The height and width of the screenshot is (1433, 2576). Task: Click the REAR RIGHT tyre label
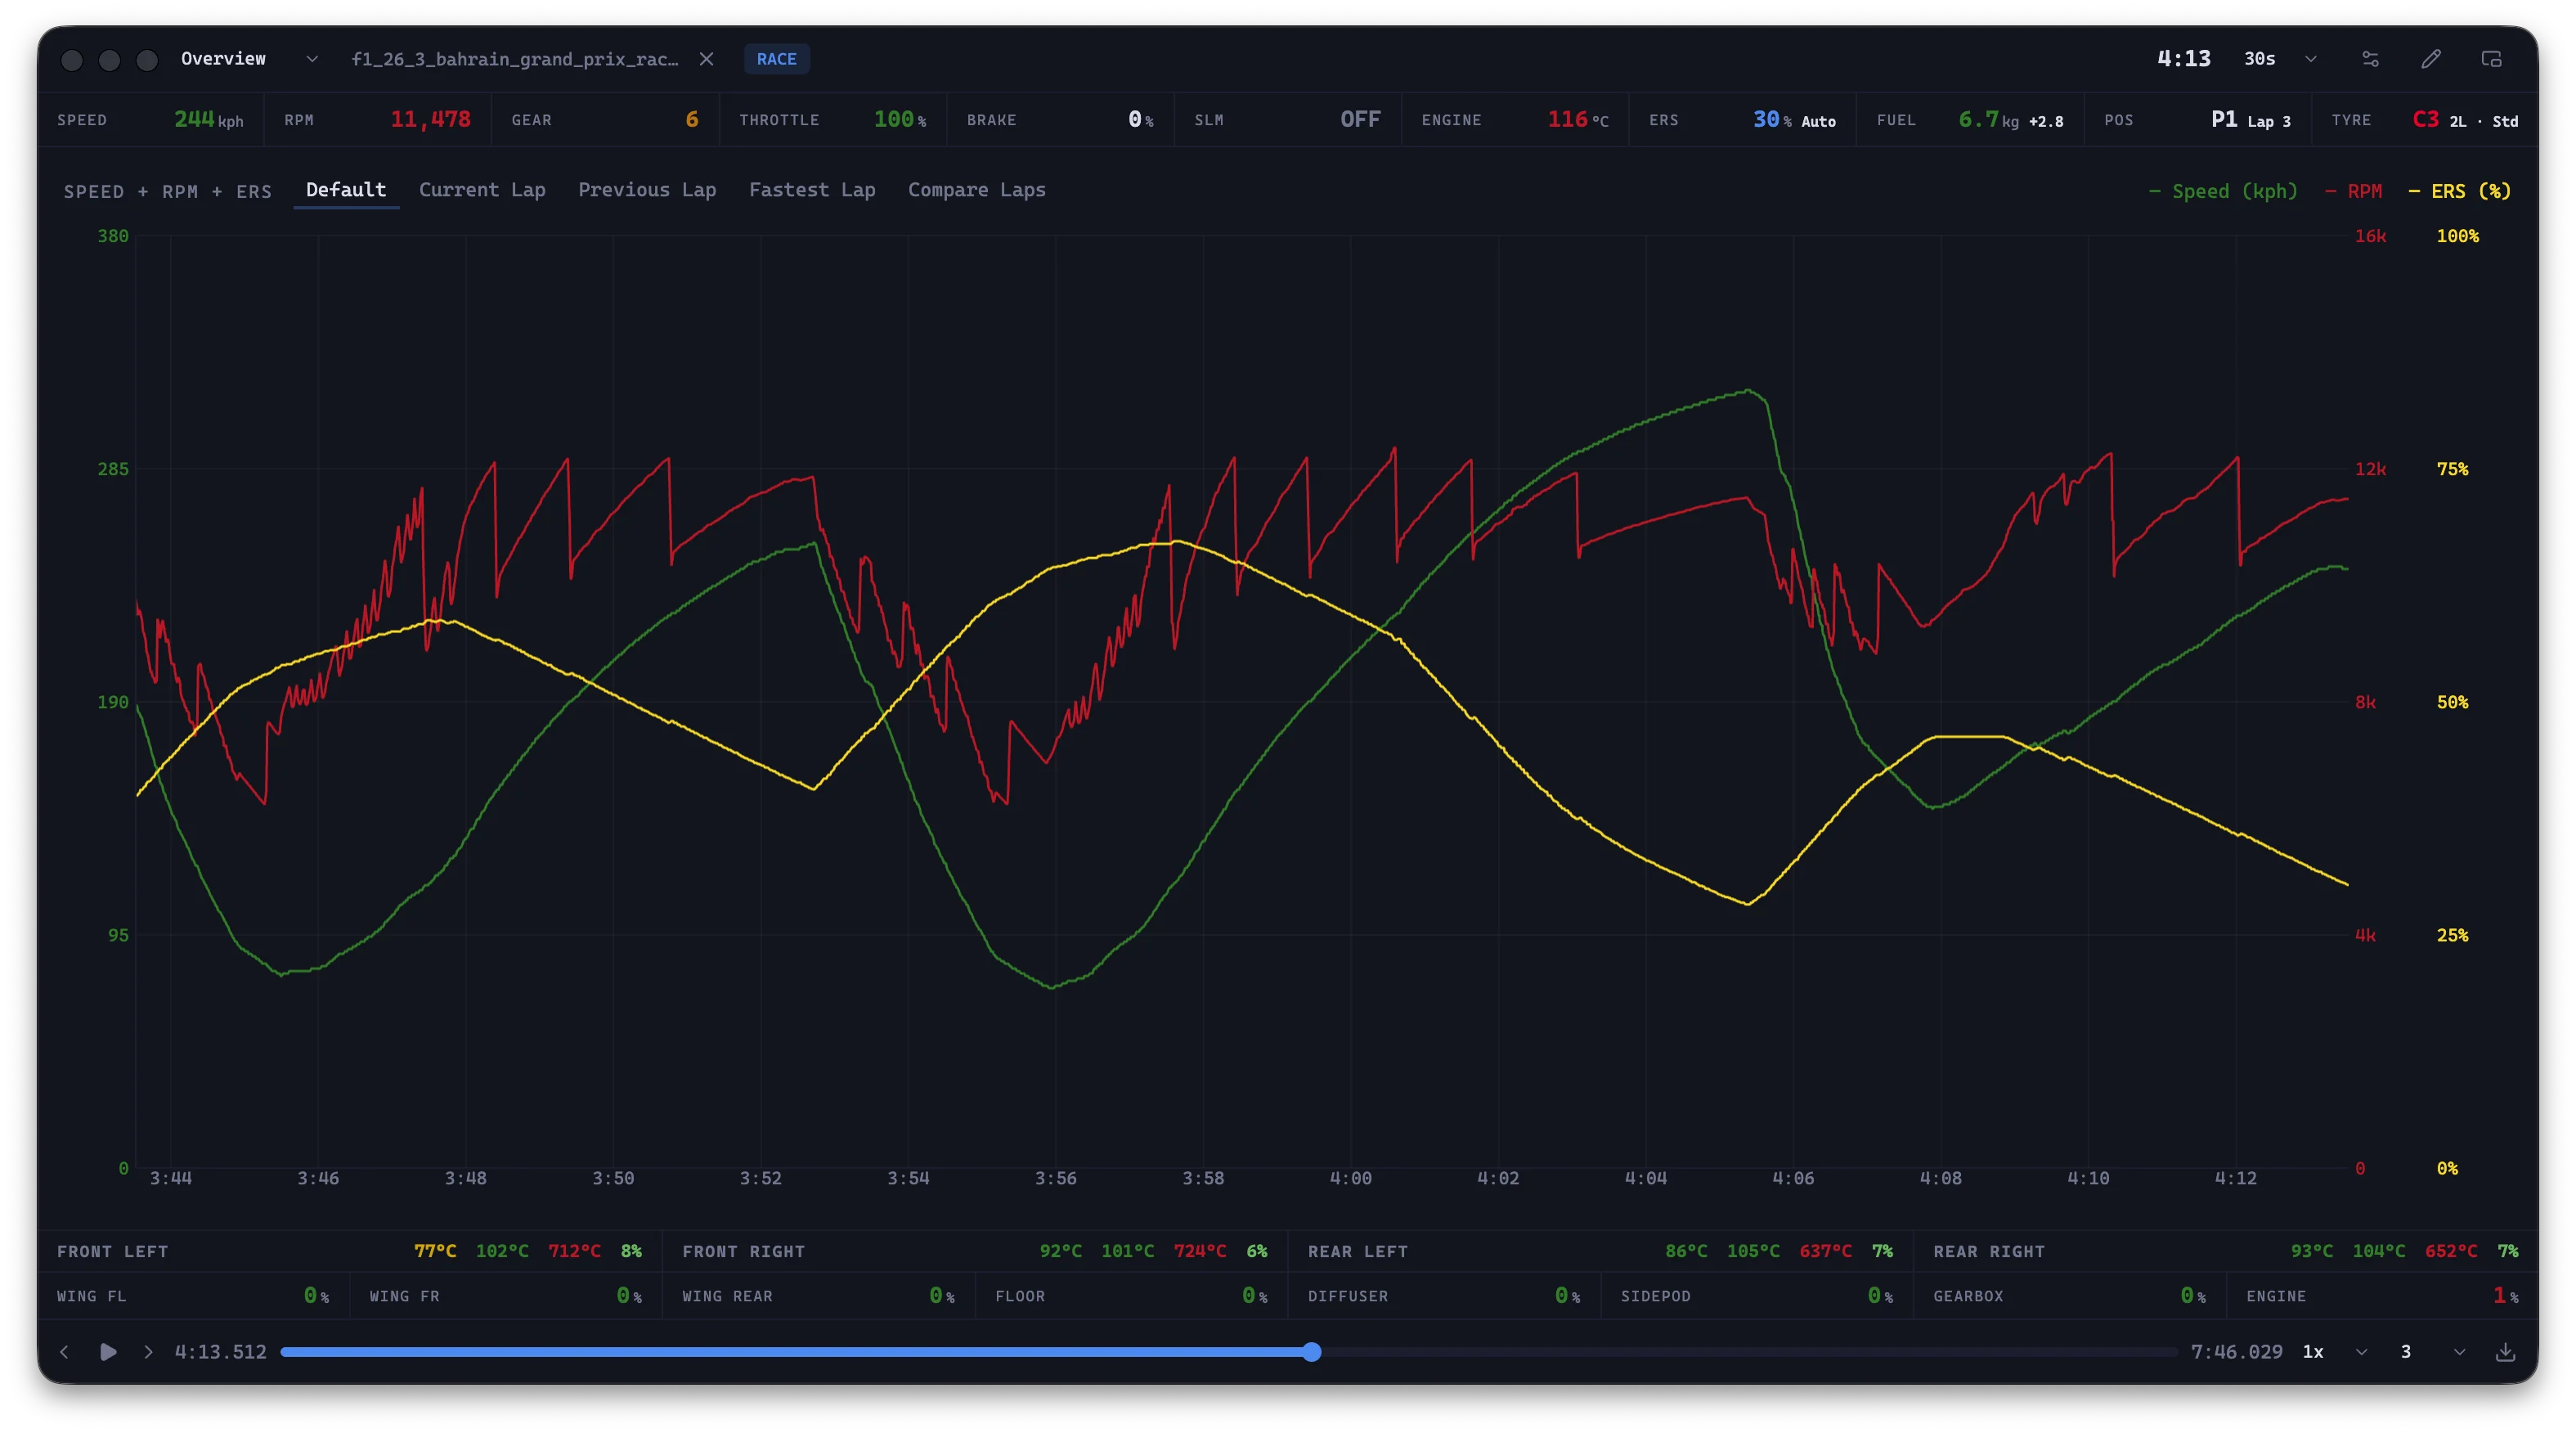point(1988,1252)
